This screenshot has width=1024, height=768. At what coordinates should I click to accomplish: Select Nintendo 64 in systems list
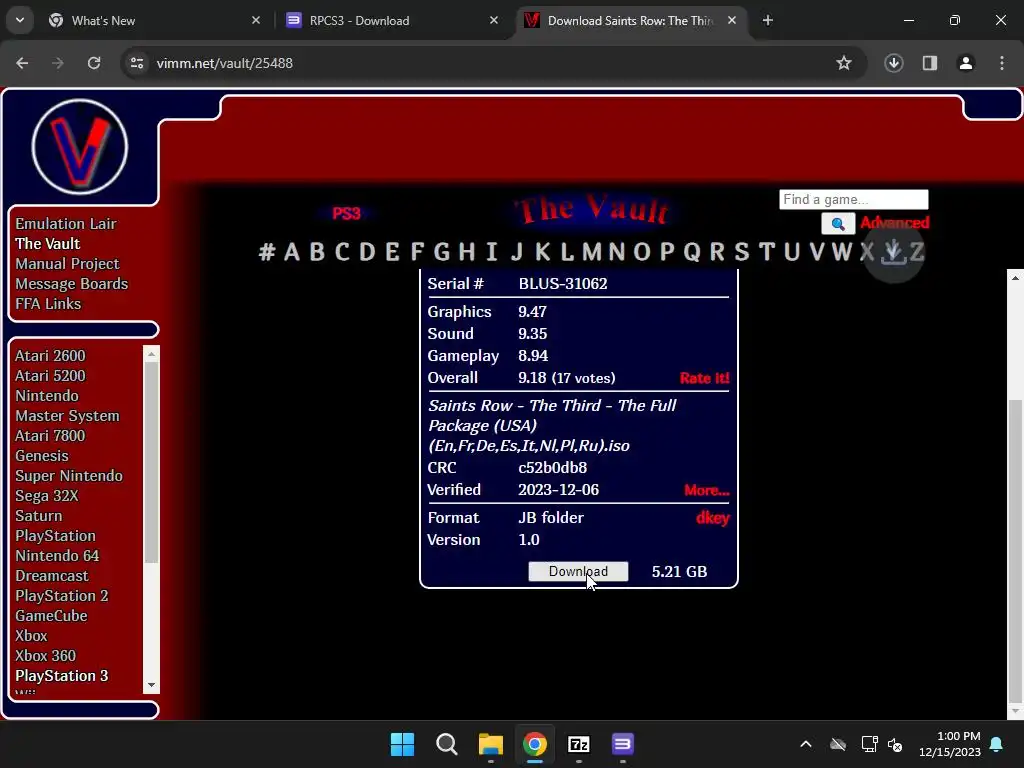point(57,556)
